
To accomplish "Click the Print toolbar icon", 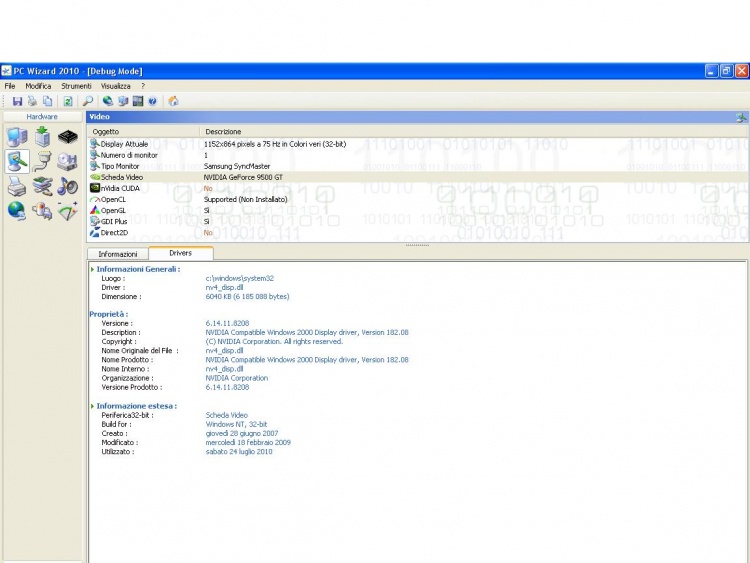I will pos(32,101).
